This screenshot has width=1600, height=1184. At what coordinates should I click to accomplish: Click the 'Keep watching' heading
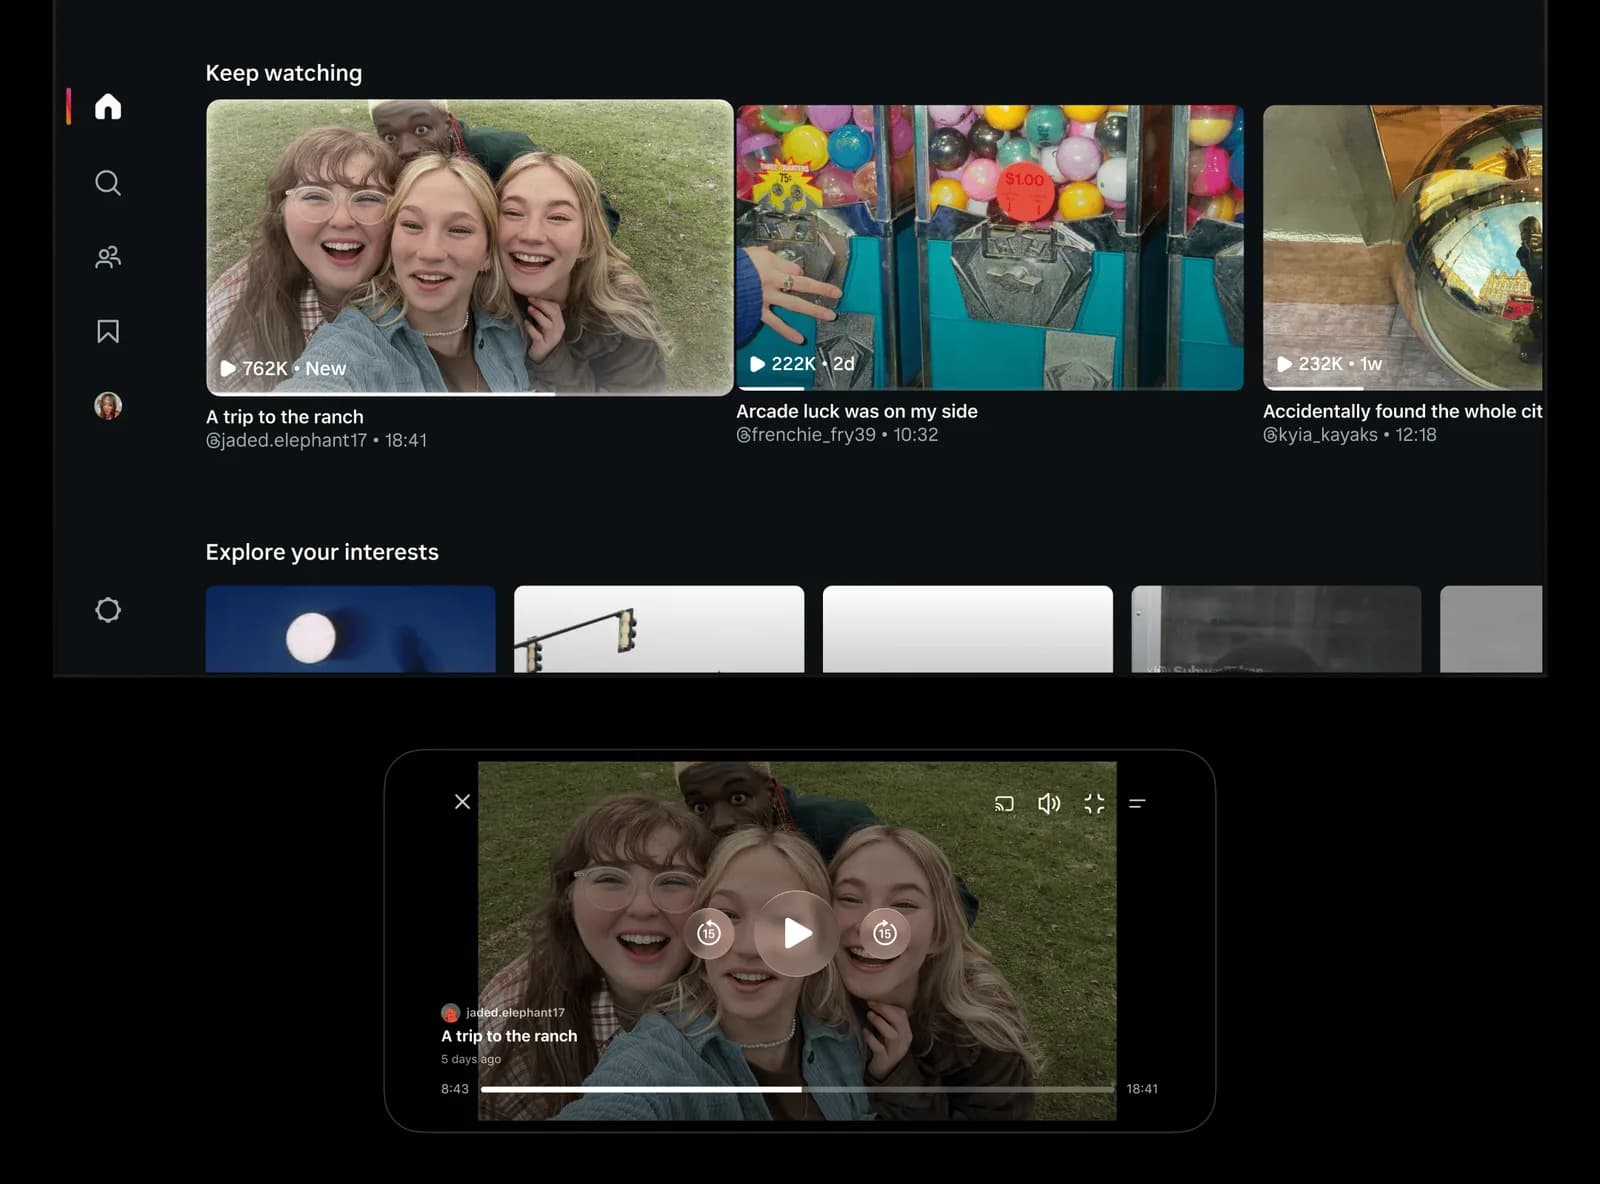pyautogui.click(x=284, y=73)
